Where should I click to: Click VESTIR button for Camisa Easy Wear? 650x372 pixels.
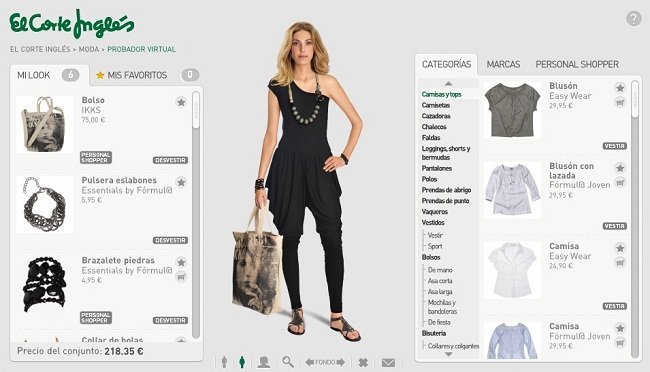[x=614, y=306]
